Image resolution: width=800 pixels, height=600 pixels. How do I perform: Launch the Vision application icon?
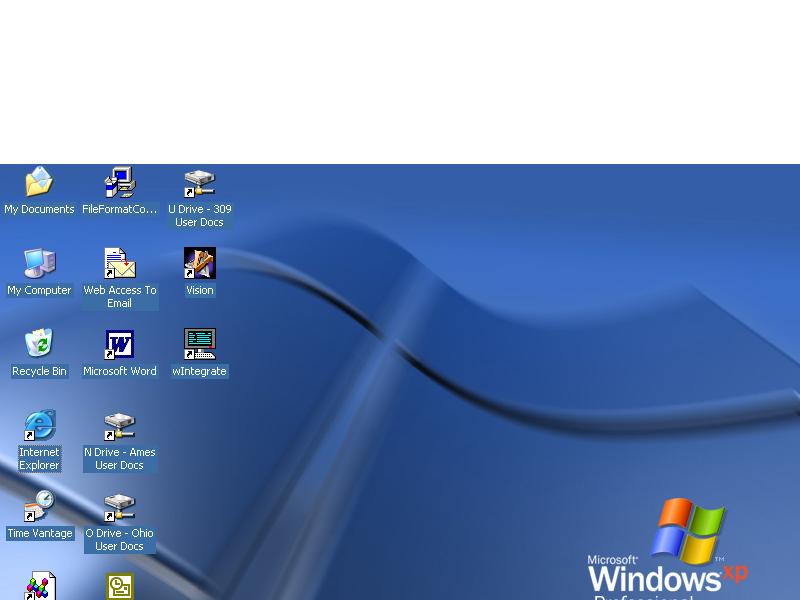coord(198,263)
